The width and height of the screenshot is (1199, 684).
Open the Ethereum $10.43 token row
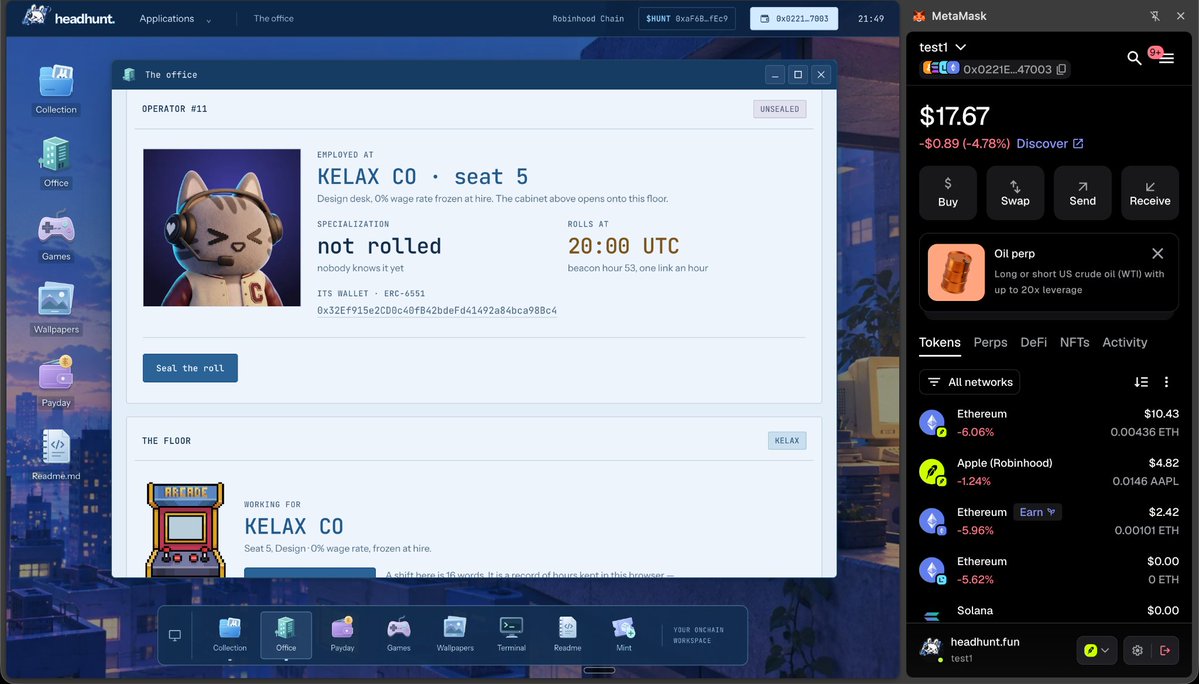pos(1048,423)
